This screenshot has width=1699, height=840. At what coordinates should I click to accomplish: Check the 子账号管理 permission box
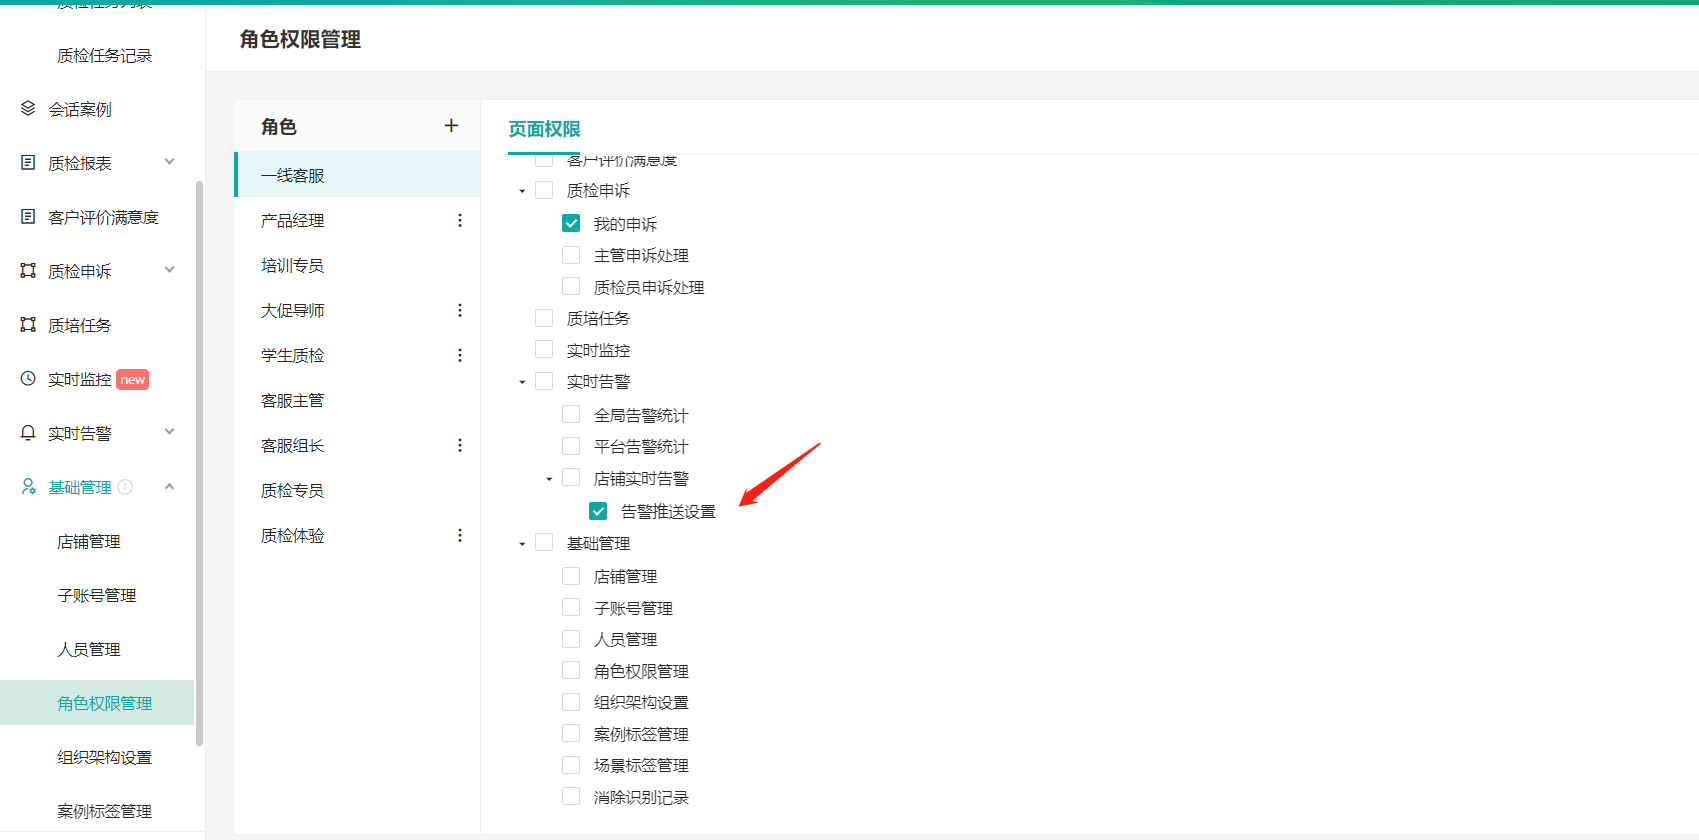click(x=571, y=607)
